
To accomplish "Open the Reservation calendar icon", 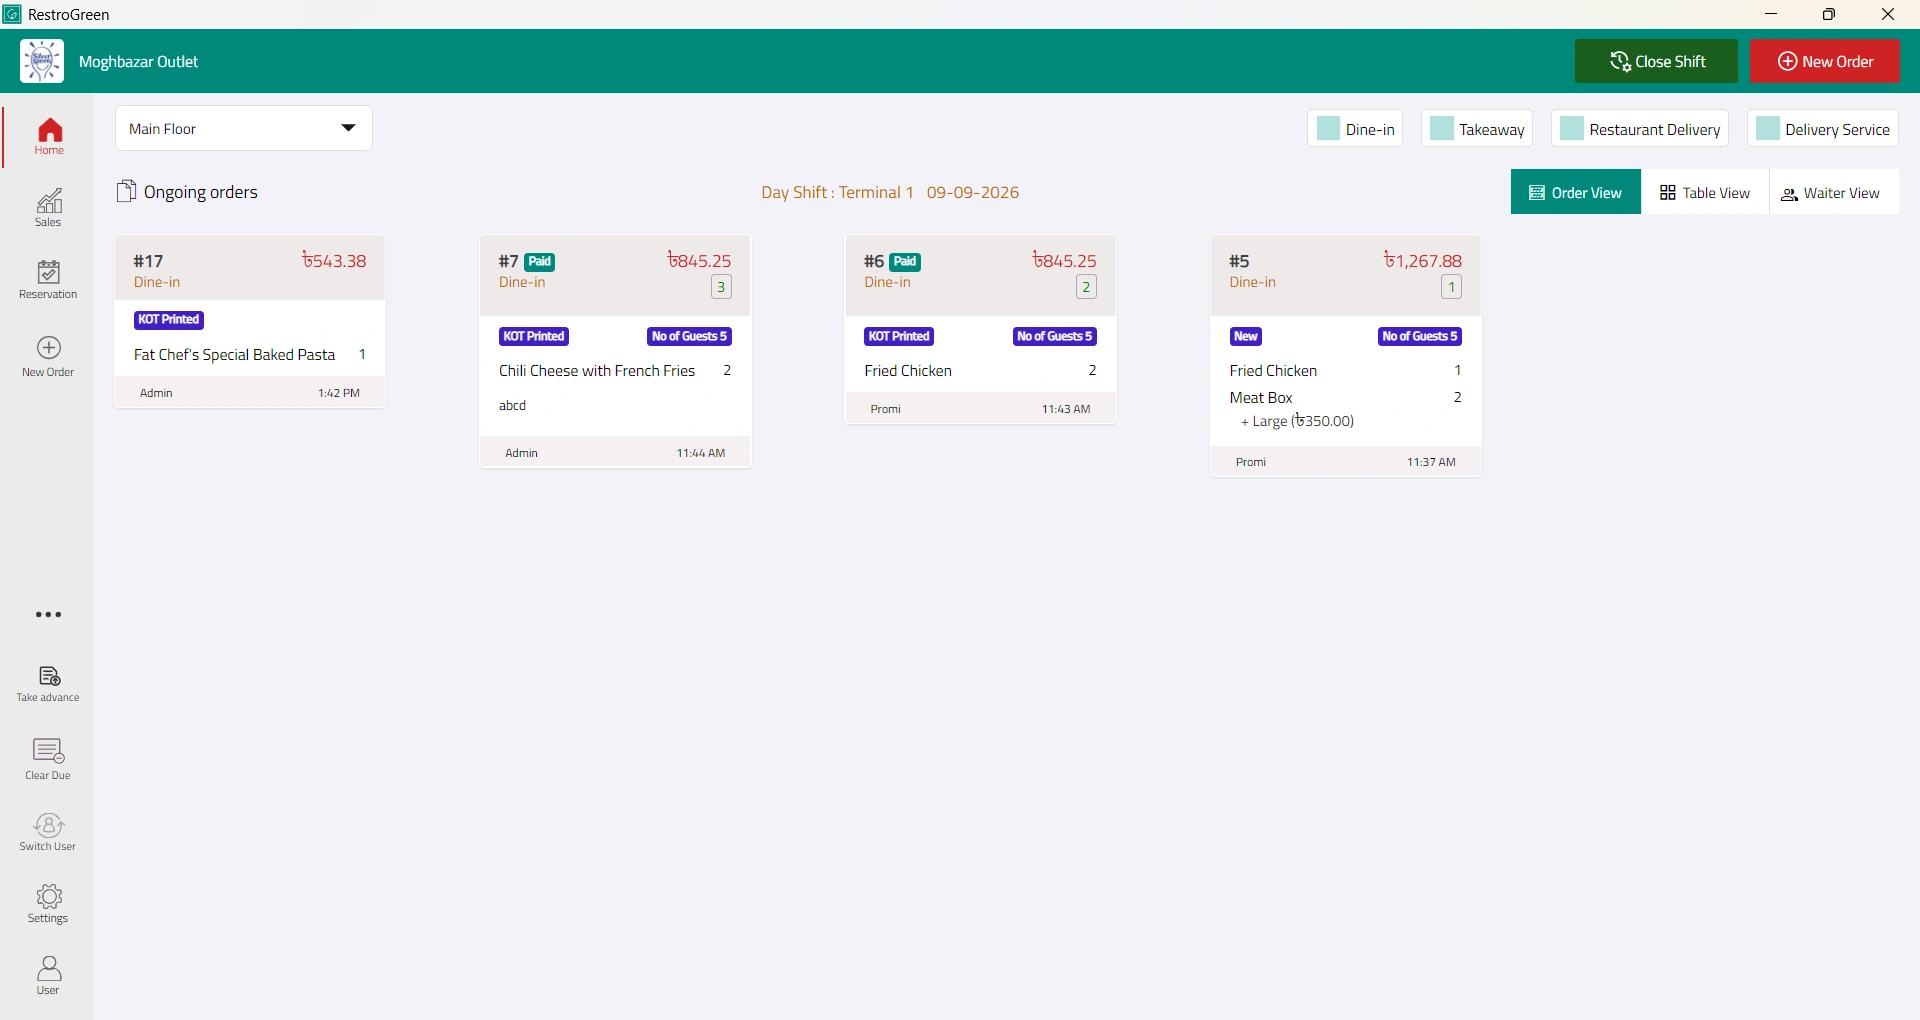I will pos(48,280).
